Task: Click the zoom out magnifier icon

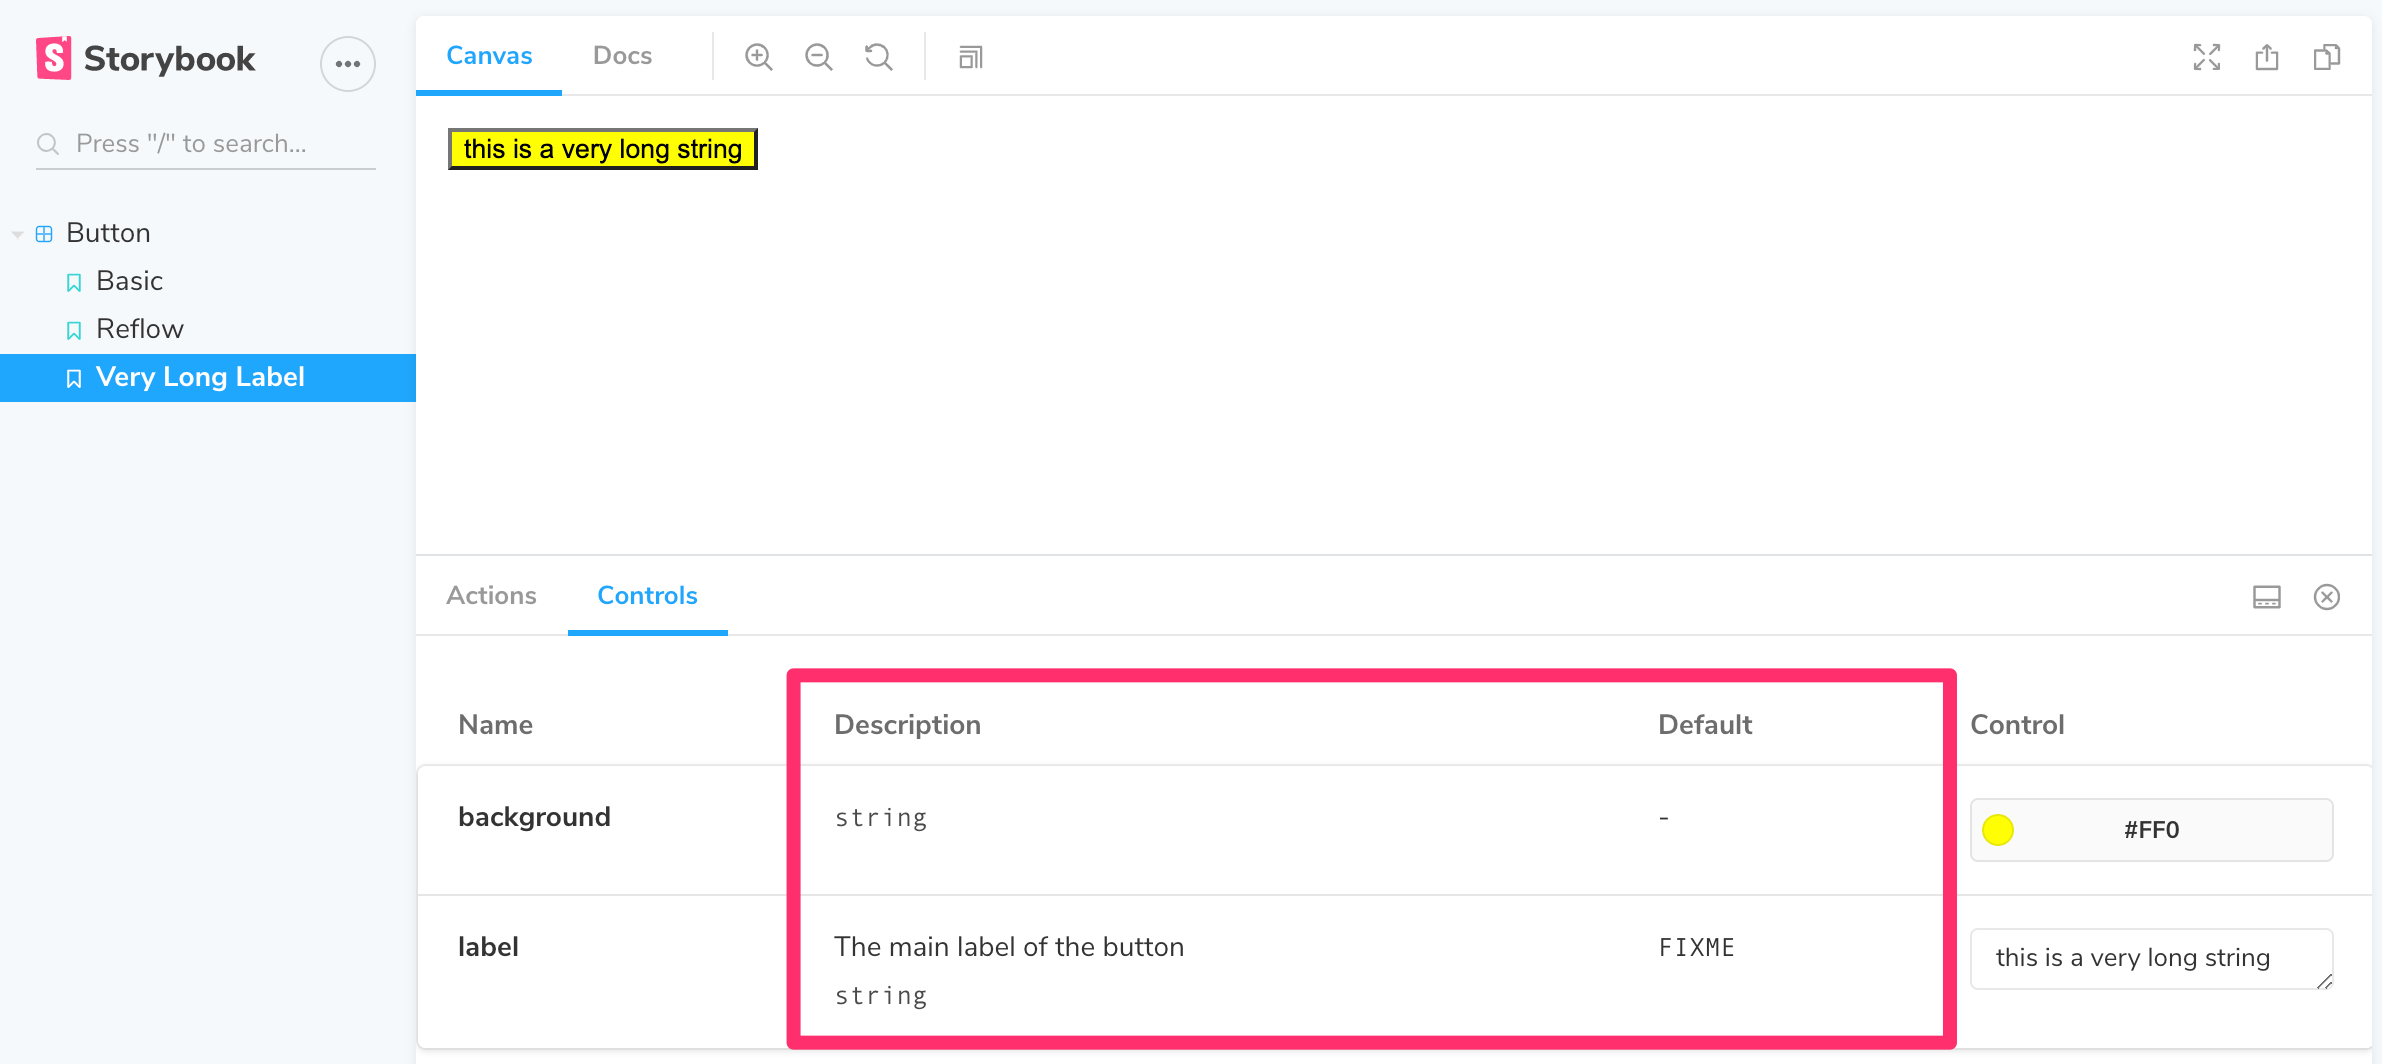Action: click(x=818, y=57)
